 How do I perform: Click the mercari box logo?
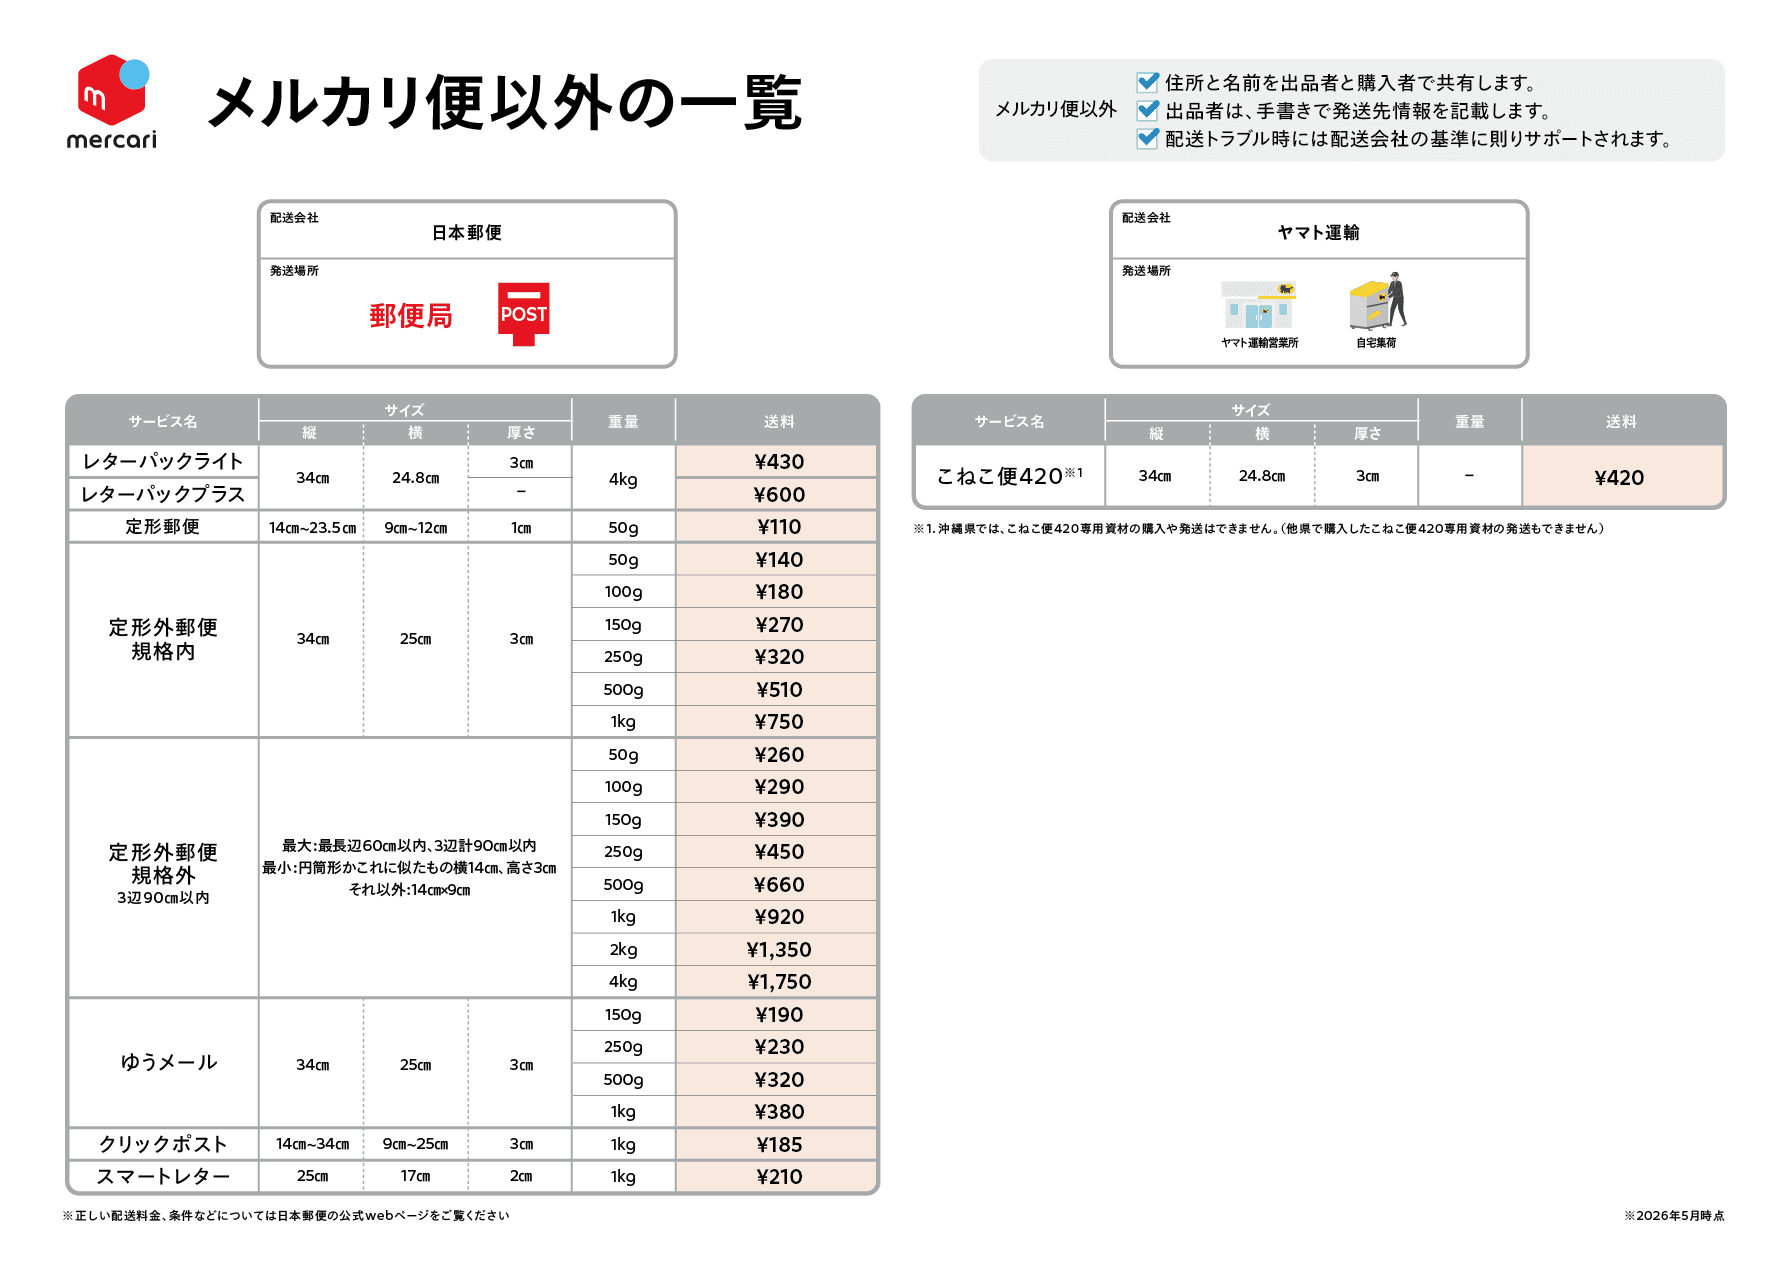[x=113, y=89]
